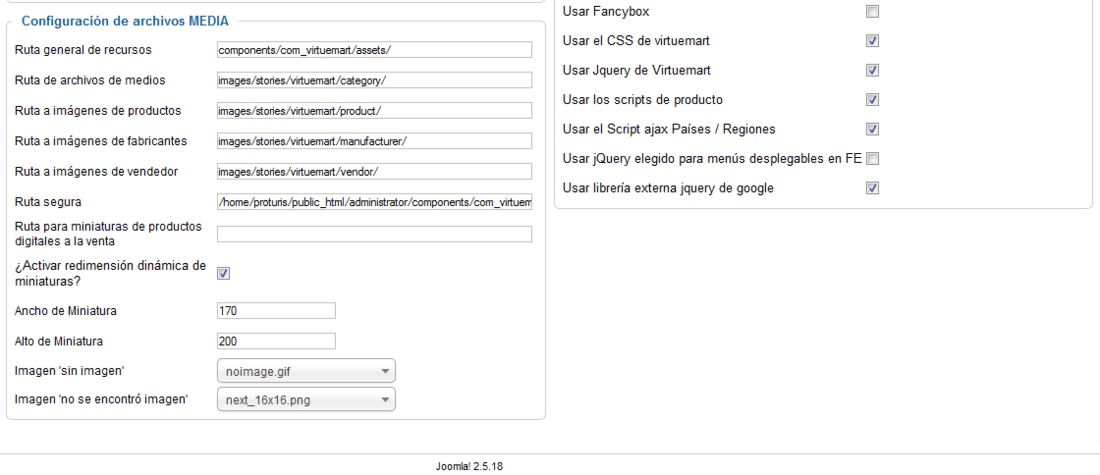Select the 'Ruta de archivos de medios' label
The height and width of the screenshot is (475, 1100).
click(90, 80)
